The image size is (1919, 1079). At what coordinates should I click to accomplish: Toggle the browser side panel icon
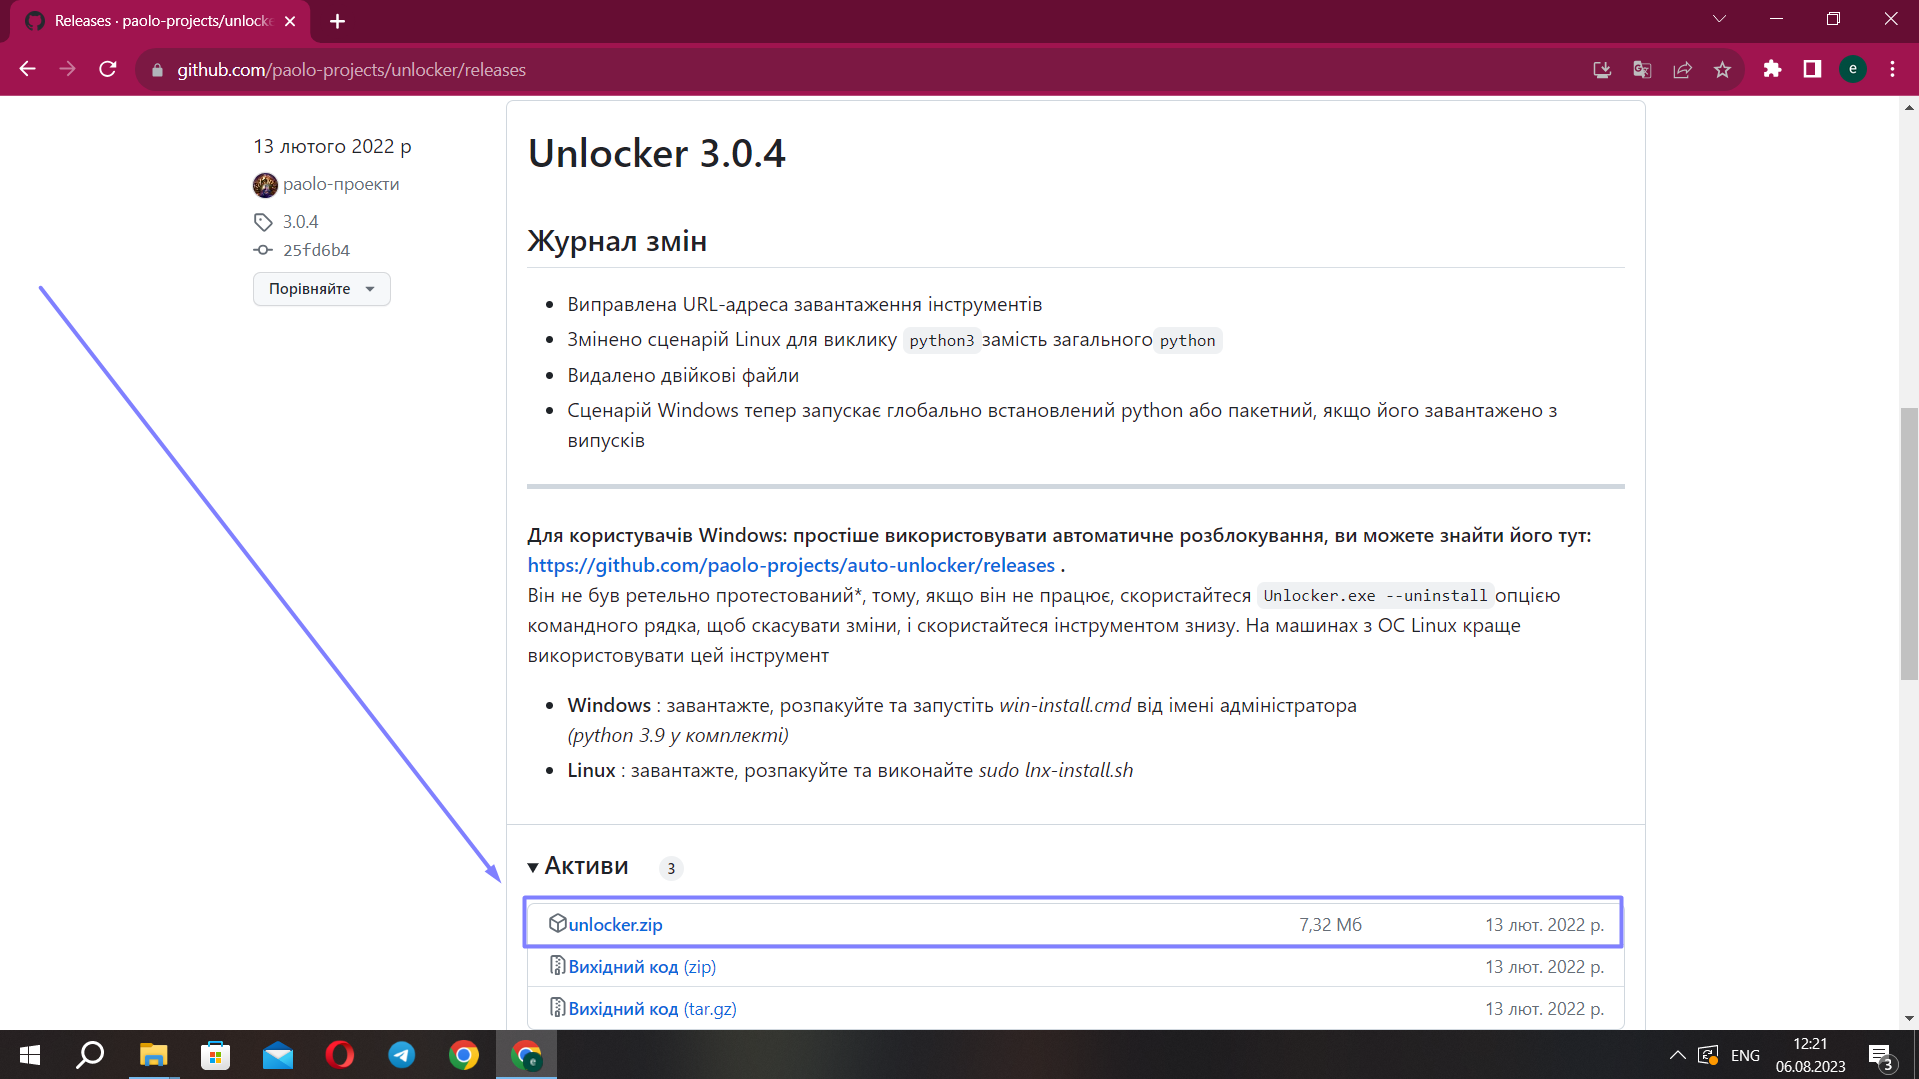(x=1812, y=69)
